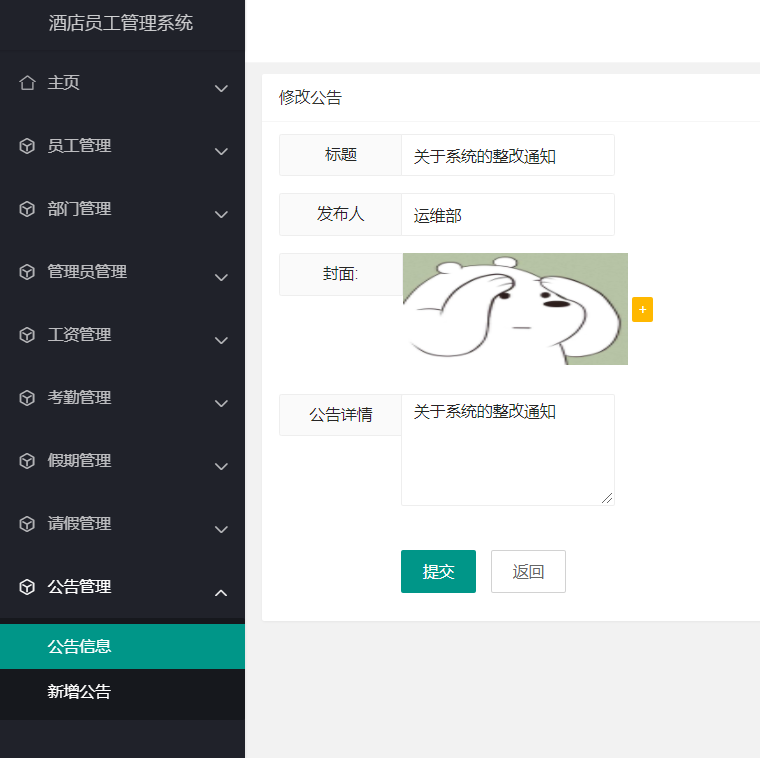
Task: Click the 公告详情 field label
Action: tap(340, 415)
